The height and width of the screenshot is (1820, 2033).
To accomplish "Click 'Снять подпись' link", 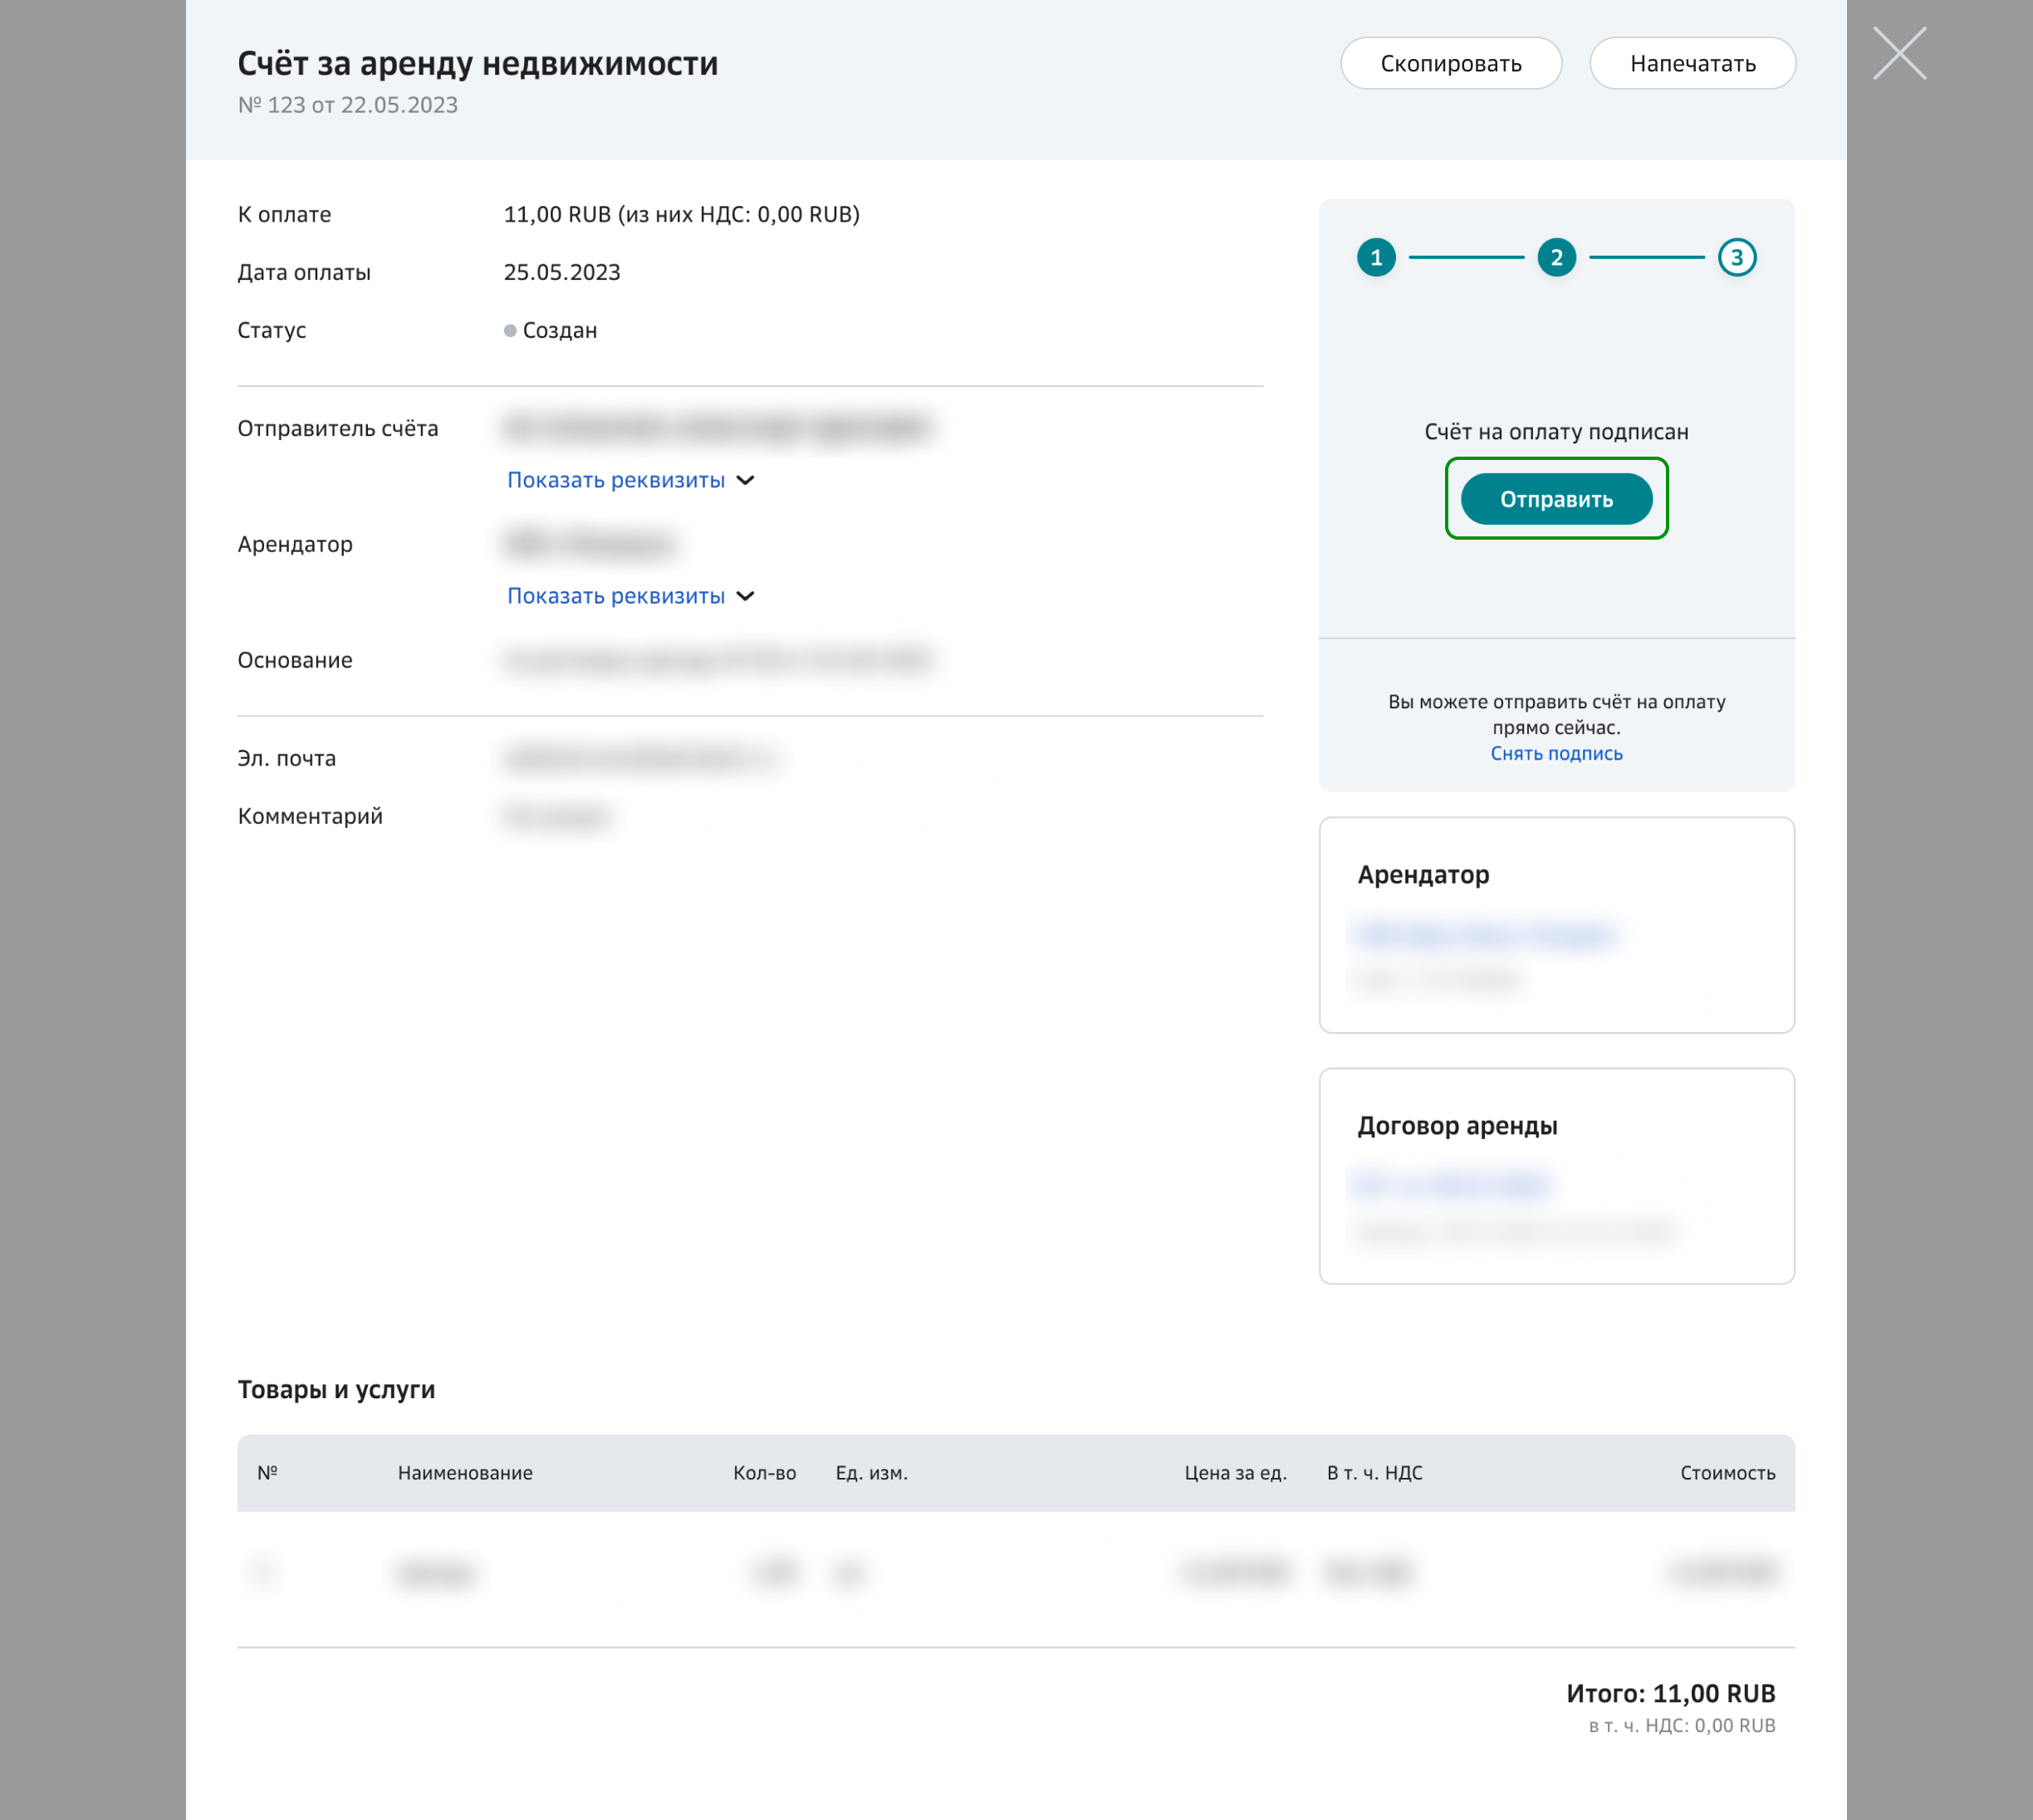I will tap(1556, 754).
